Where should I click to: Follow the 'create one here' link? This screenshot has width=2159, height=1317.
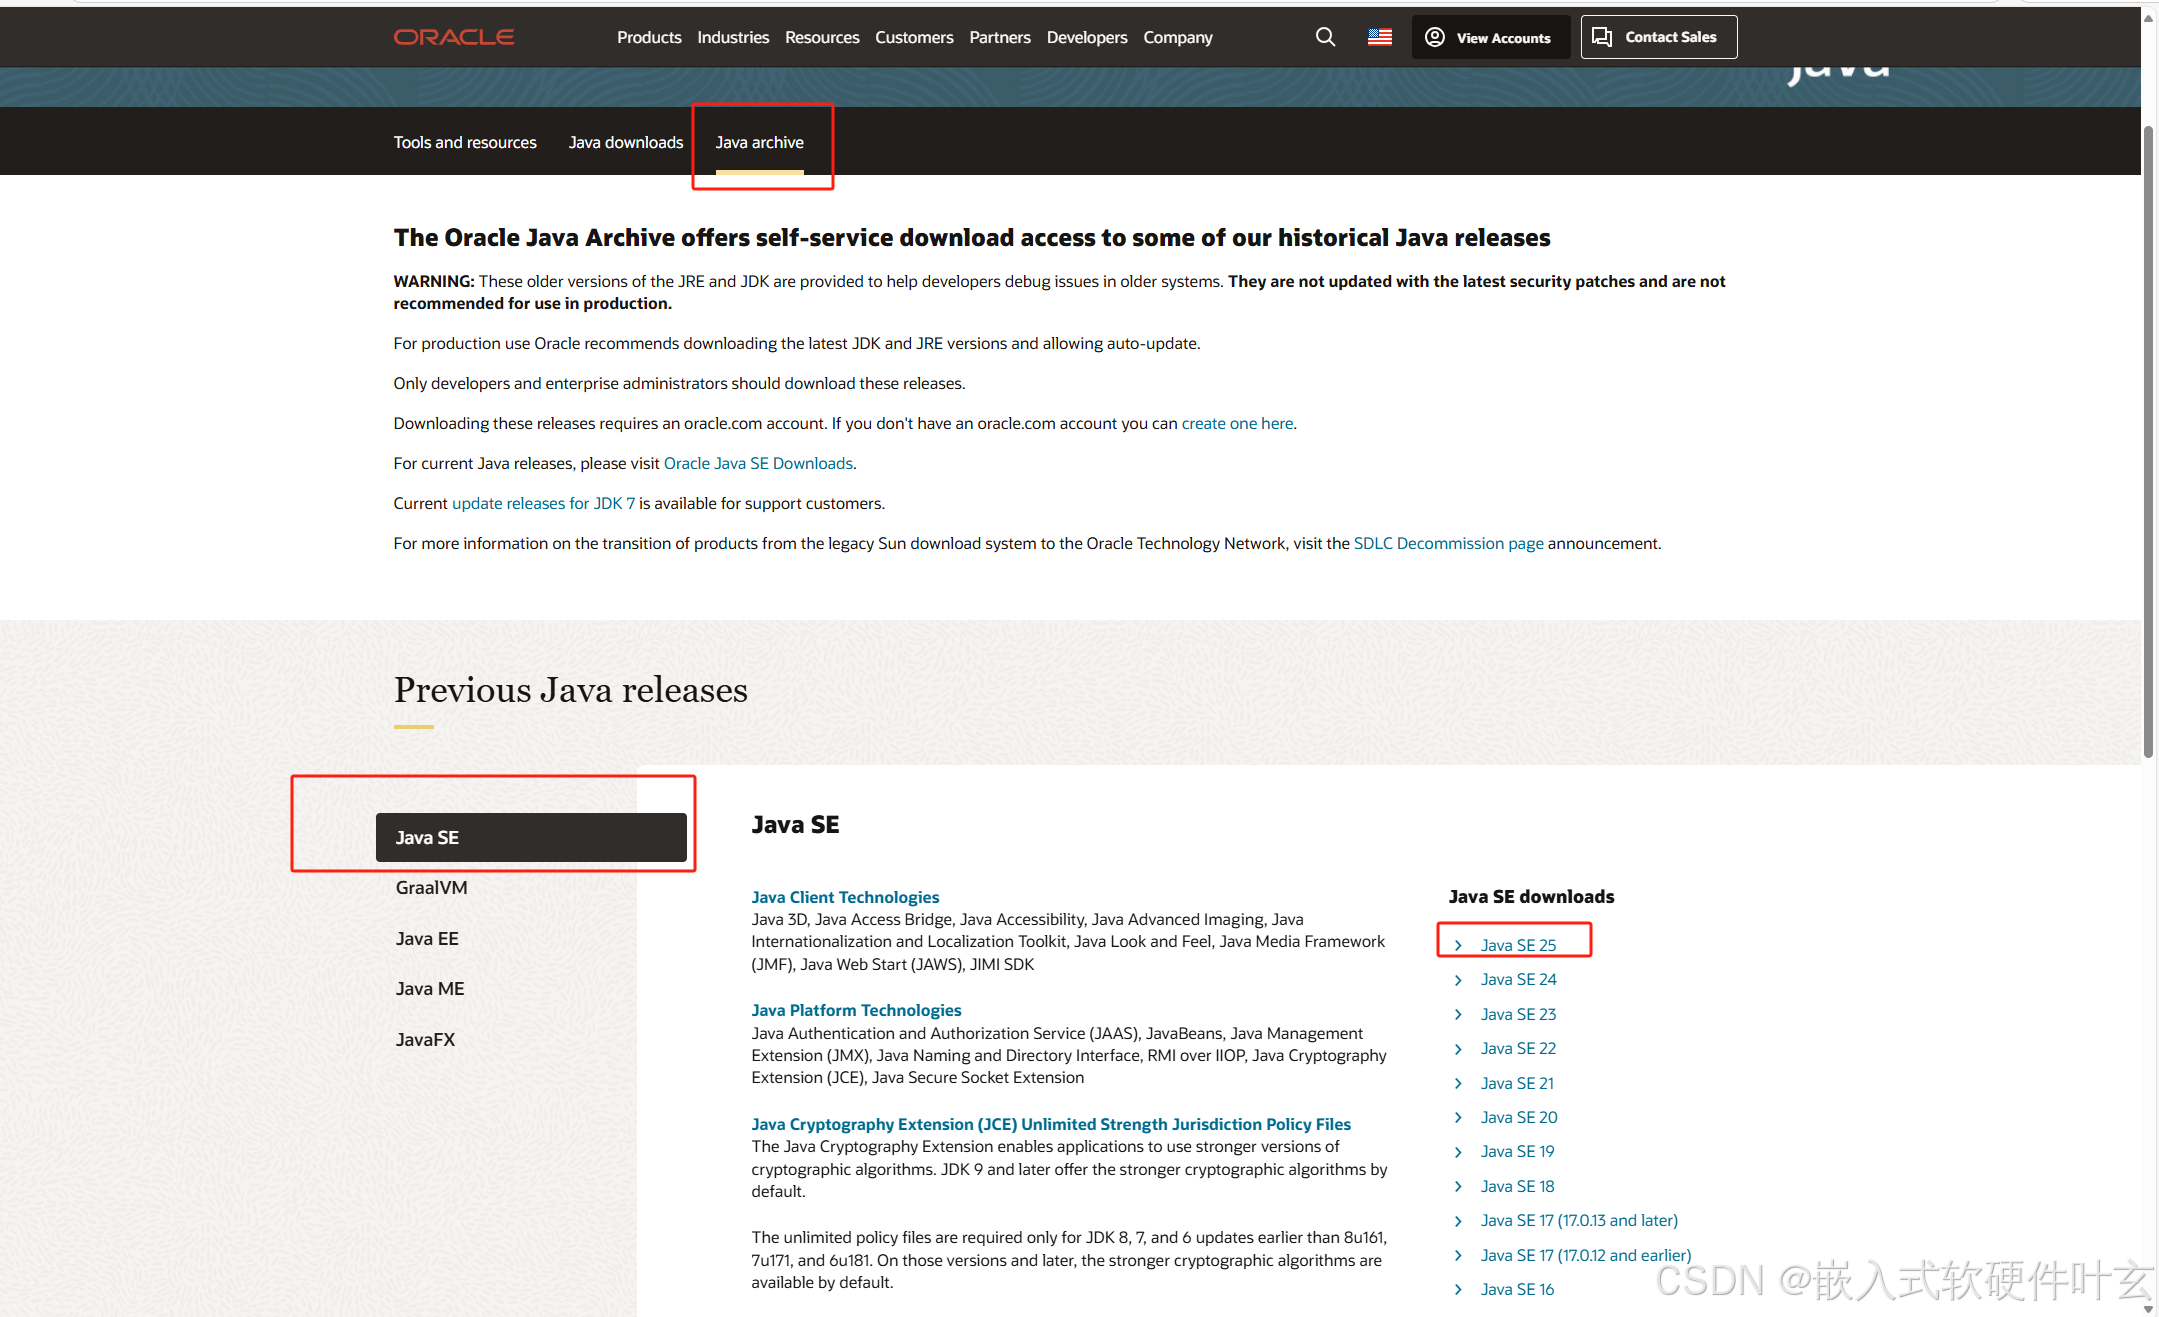click(1237, 423)
